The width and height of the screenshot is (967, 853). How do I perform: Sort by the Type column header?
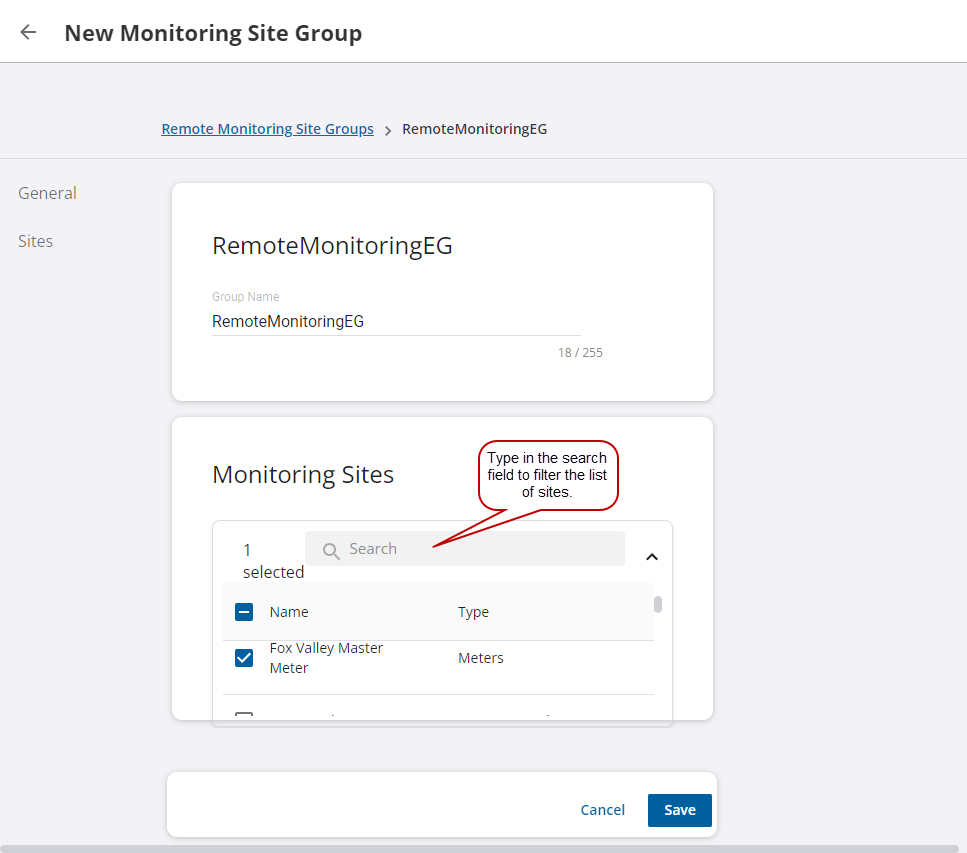(x=473, y=612)
